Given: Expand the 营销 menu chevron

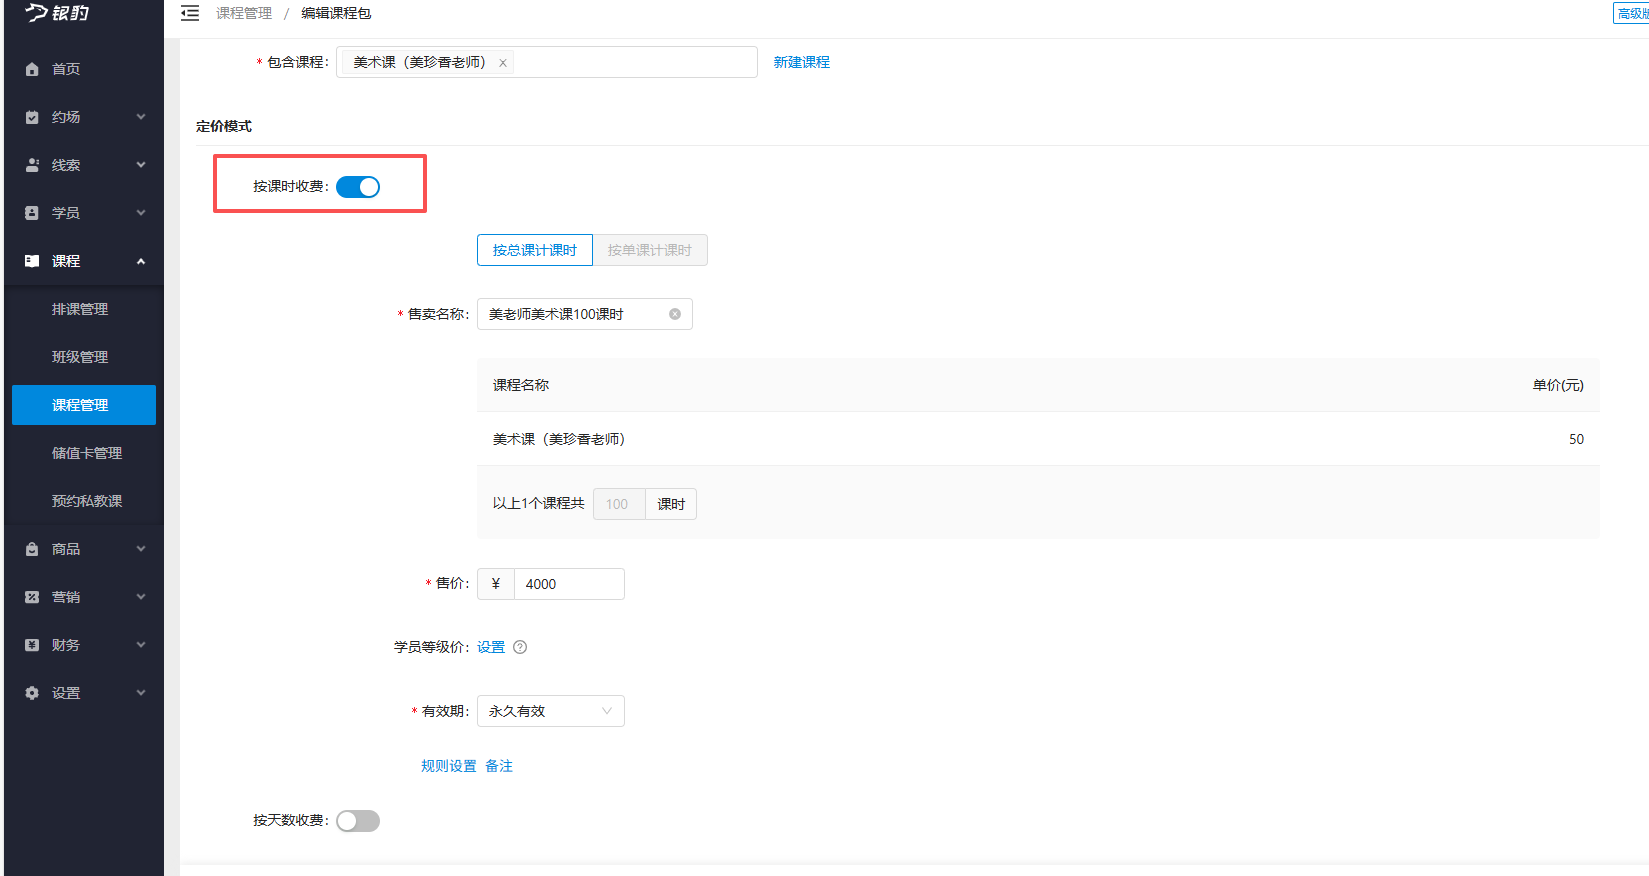Looking at the screenshot, I should pos(141,597).
